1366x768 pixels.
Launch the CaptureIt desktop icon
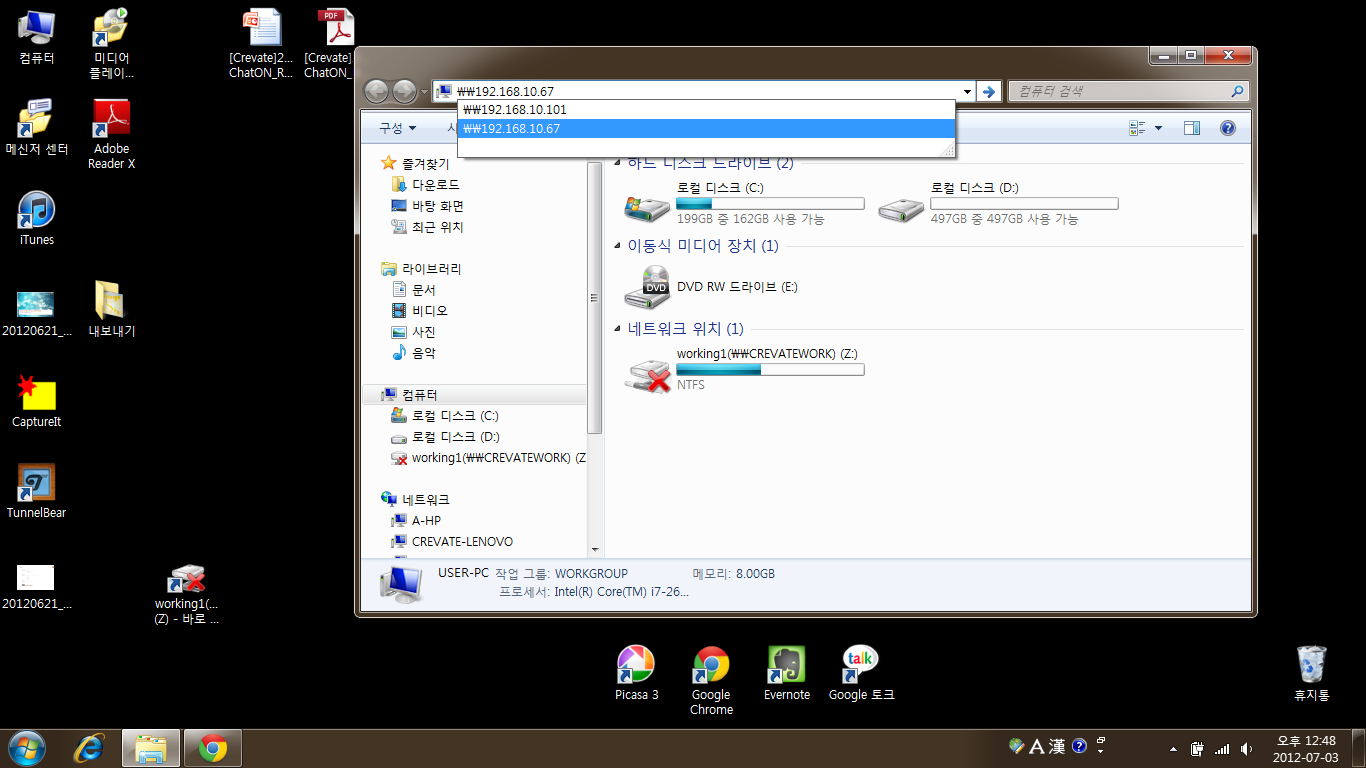click(x=37, y=400)
